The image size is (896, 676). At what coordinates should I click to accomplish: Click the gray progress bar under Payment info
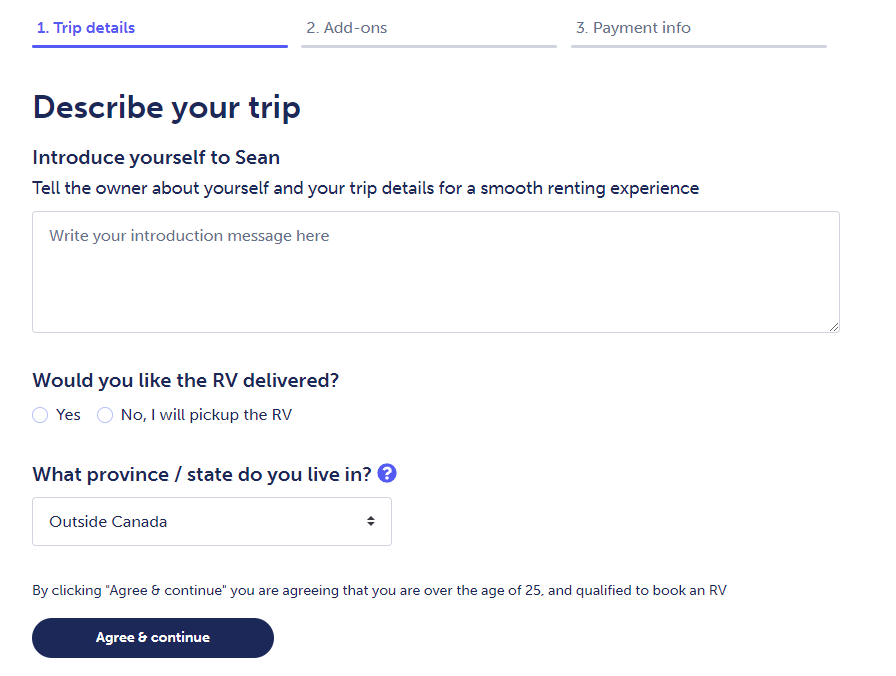pos(699,46)
